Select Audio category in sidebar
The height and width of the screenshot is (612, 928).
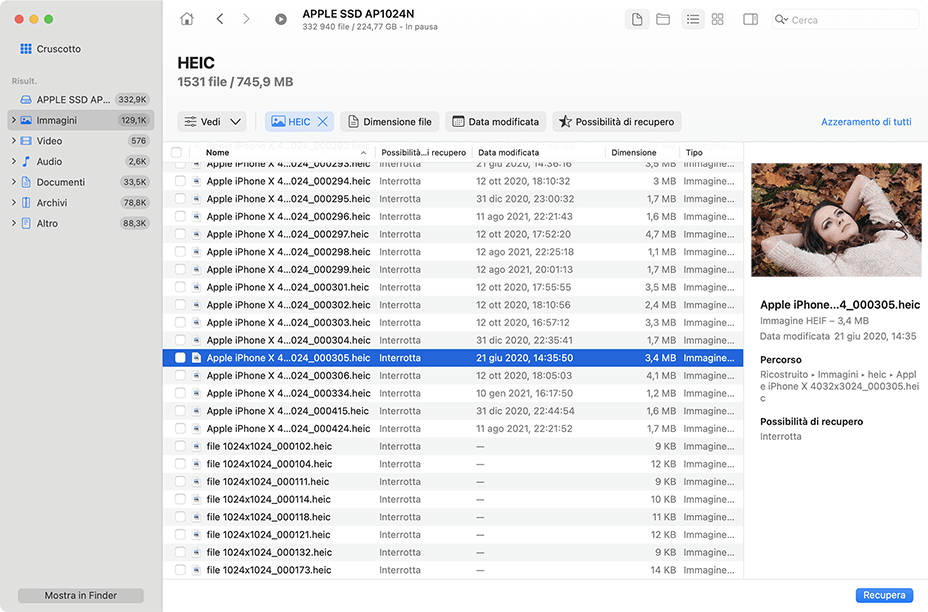point(80,162)
